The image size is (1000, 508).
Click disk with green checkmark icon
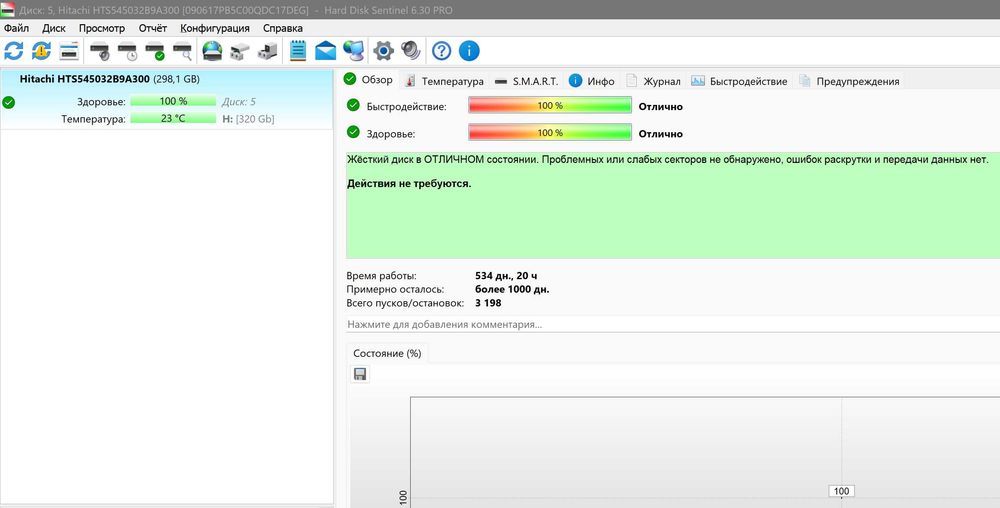point(155,51)
